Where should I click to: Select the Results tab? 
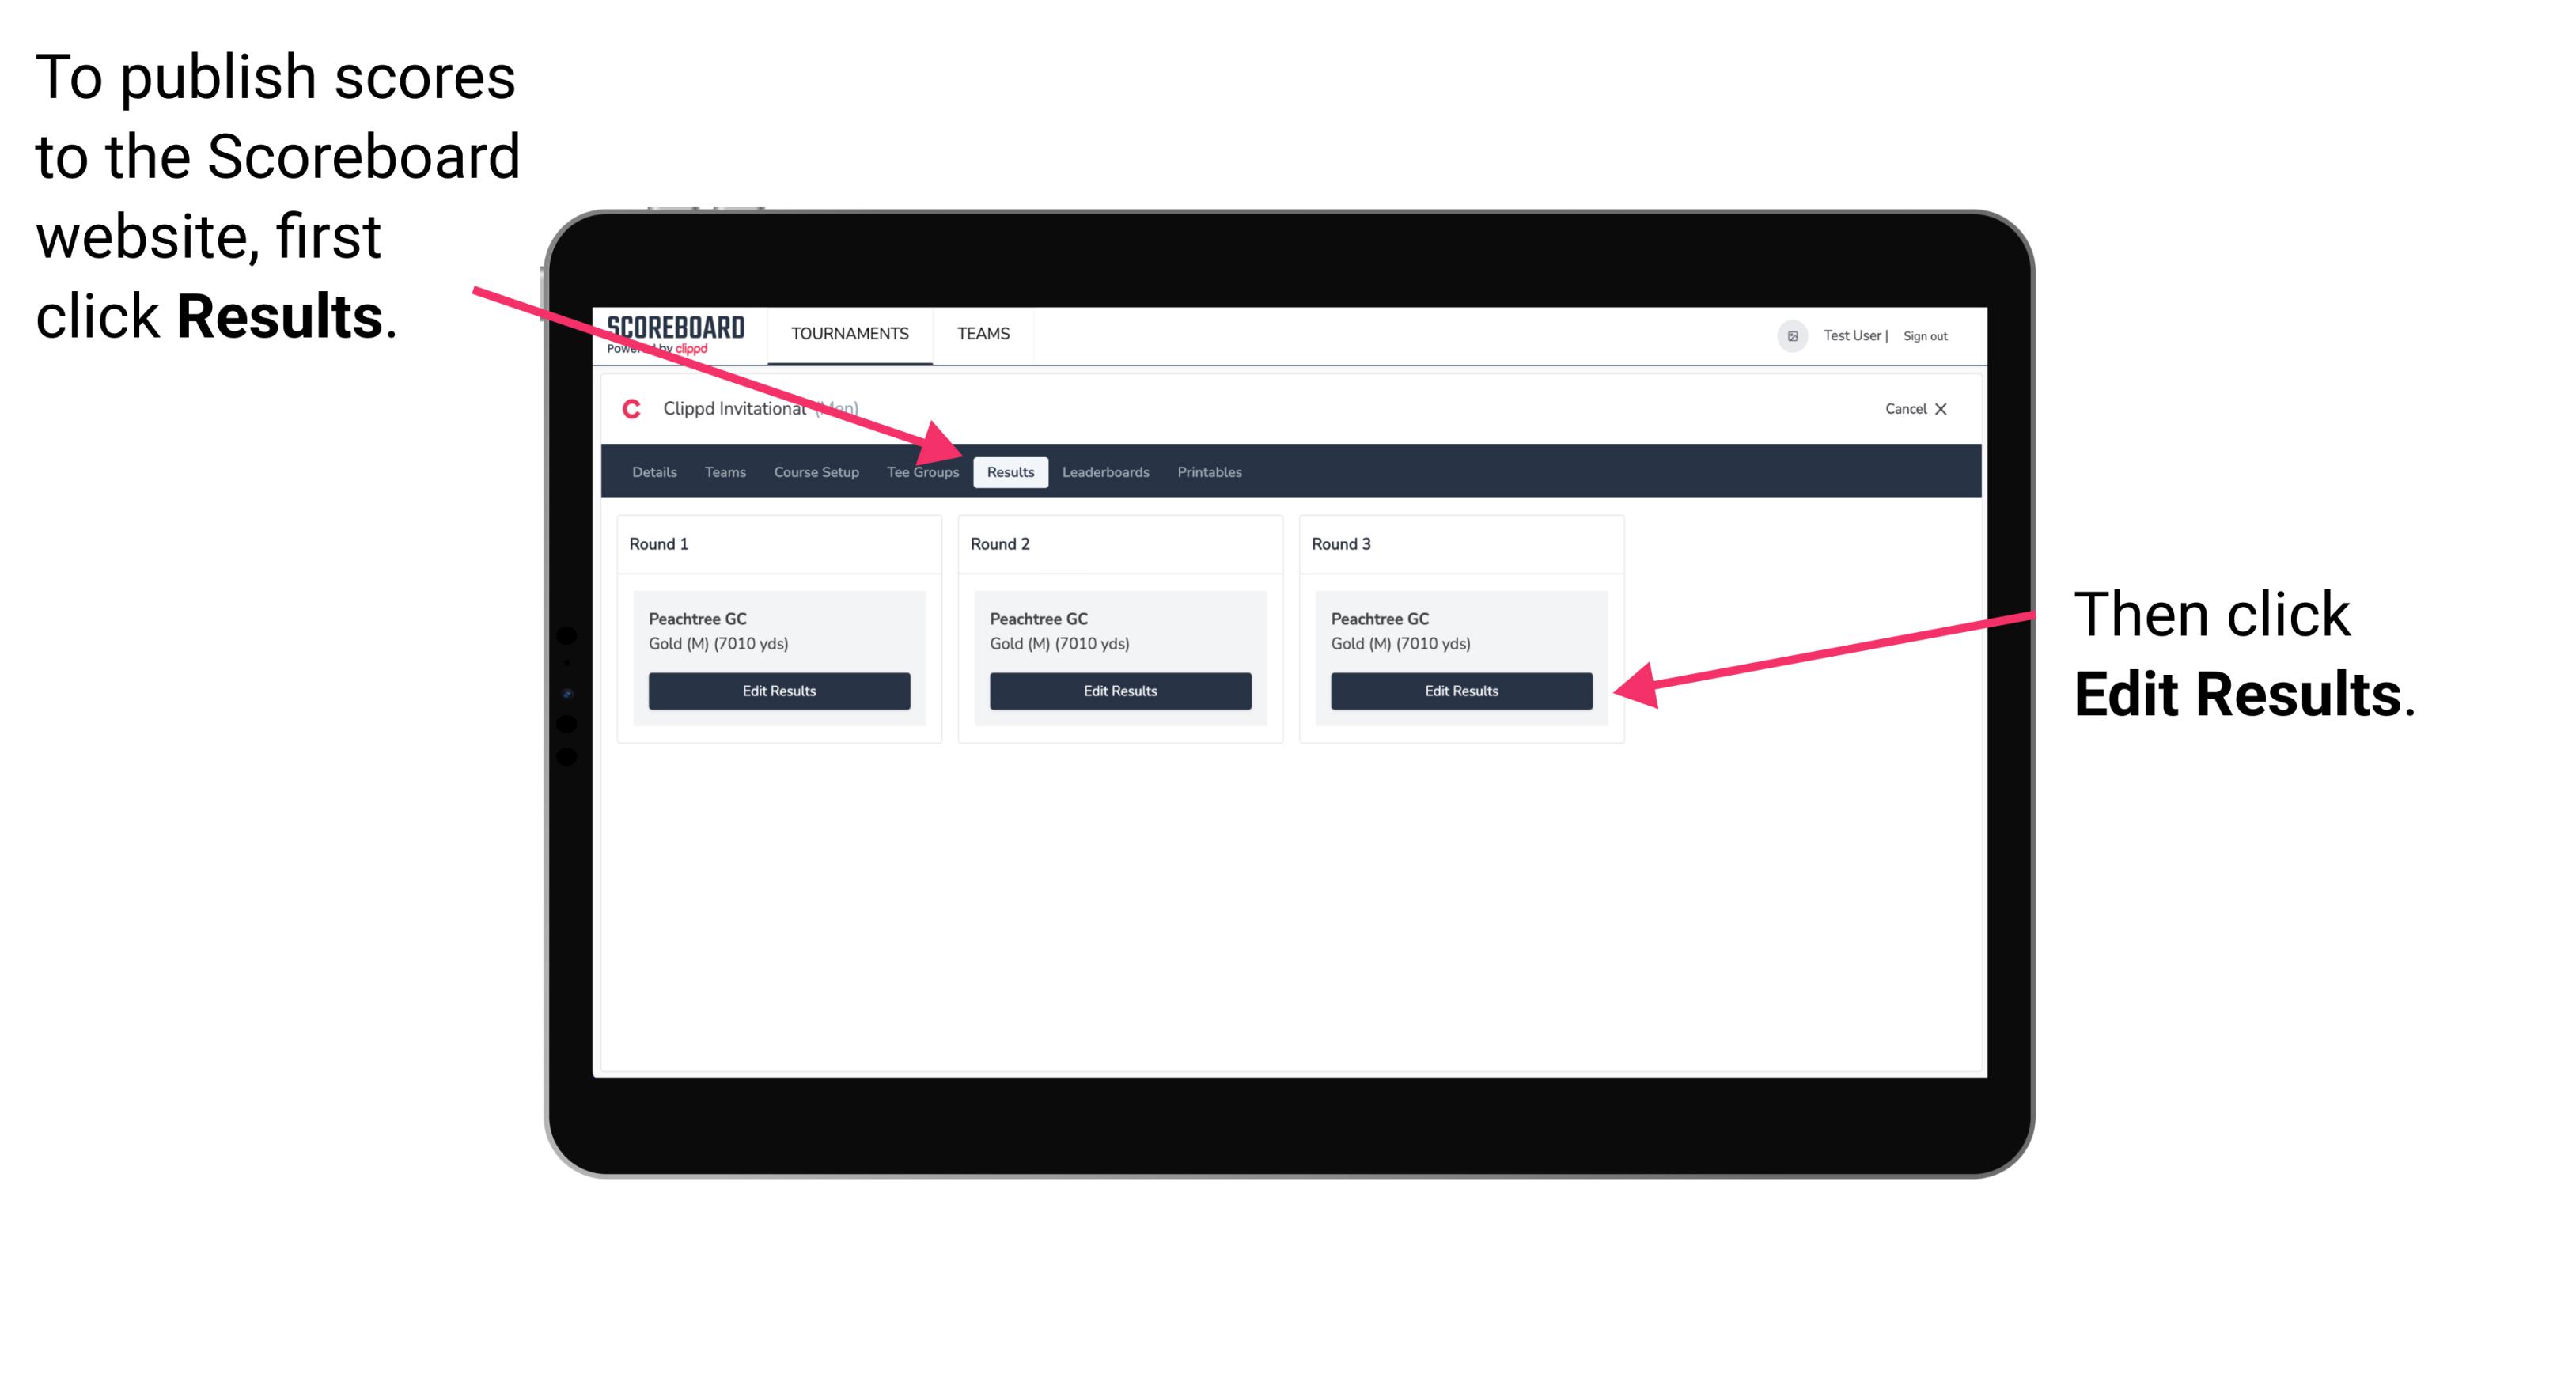click(1010, 471)
